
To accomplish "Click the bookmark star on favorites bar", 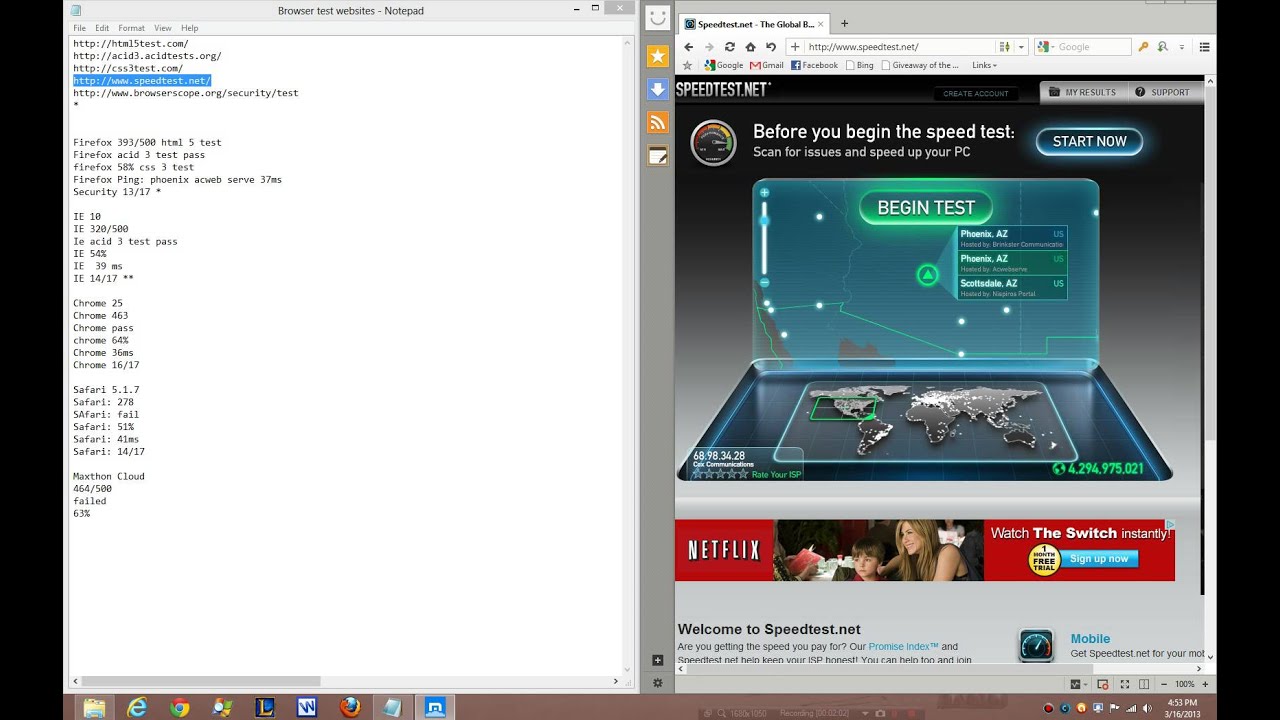I will point(687,65).
